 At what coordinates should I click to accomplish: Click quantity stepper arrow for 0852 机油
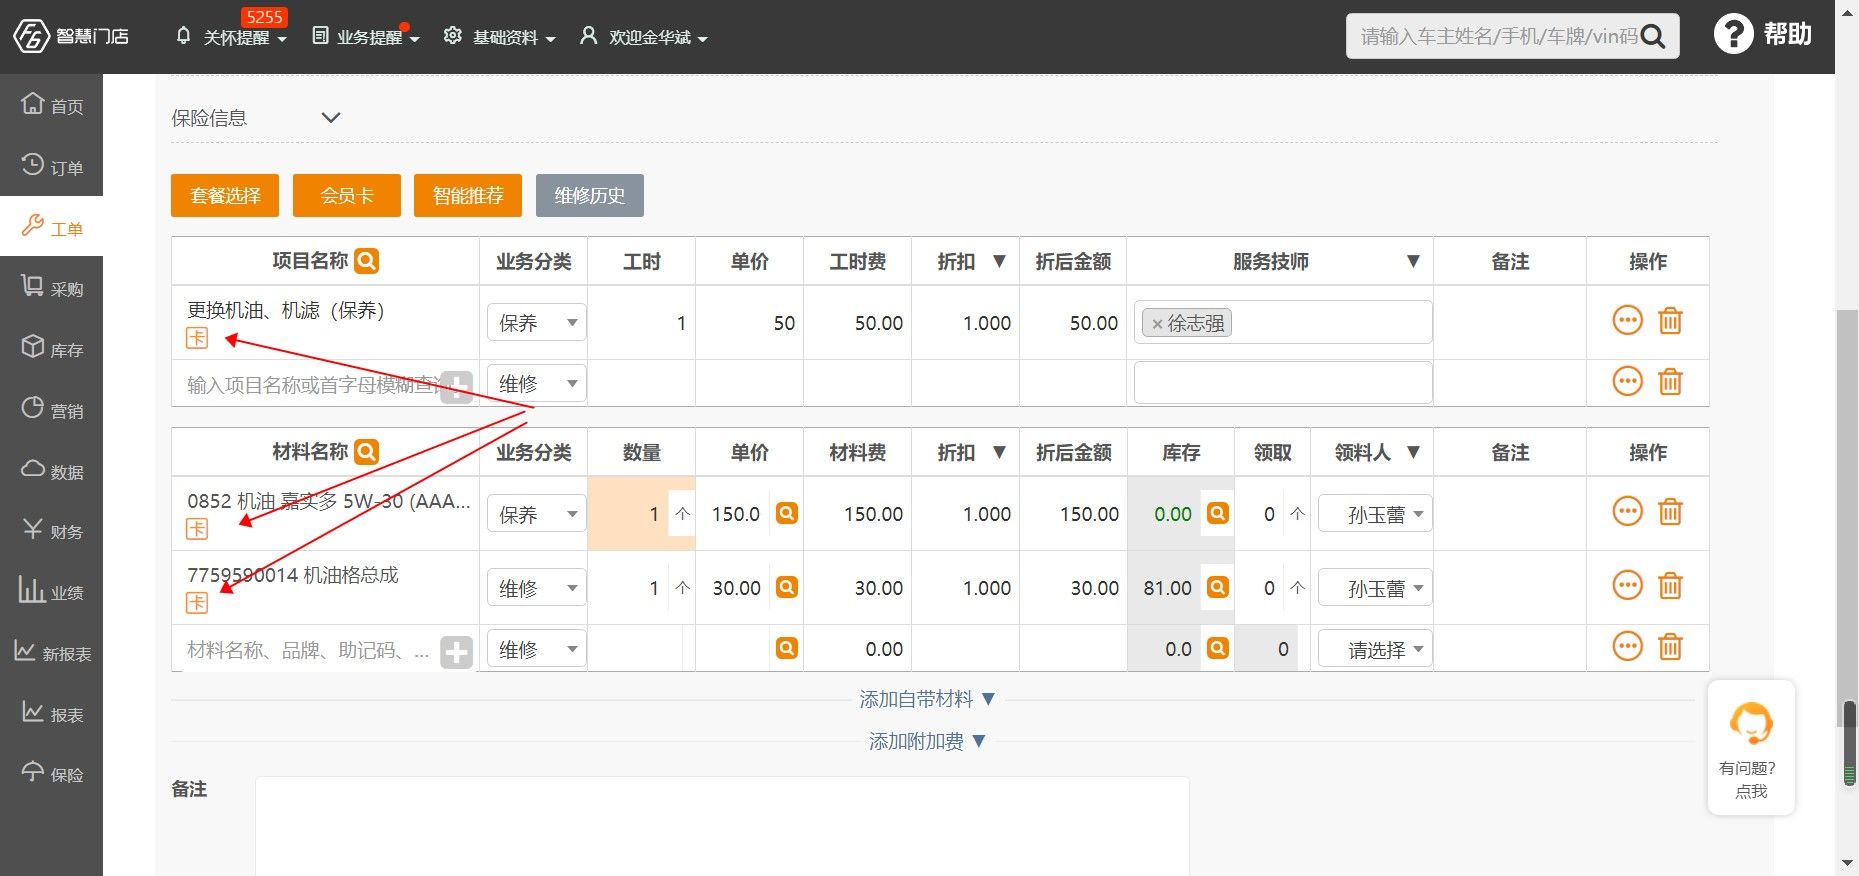coord(683,513)
